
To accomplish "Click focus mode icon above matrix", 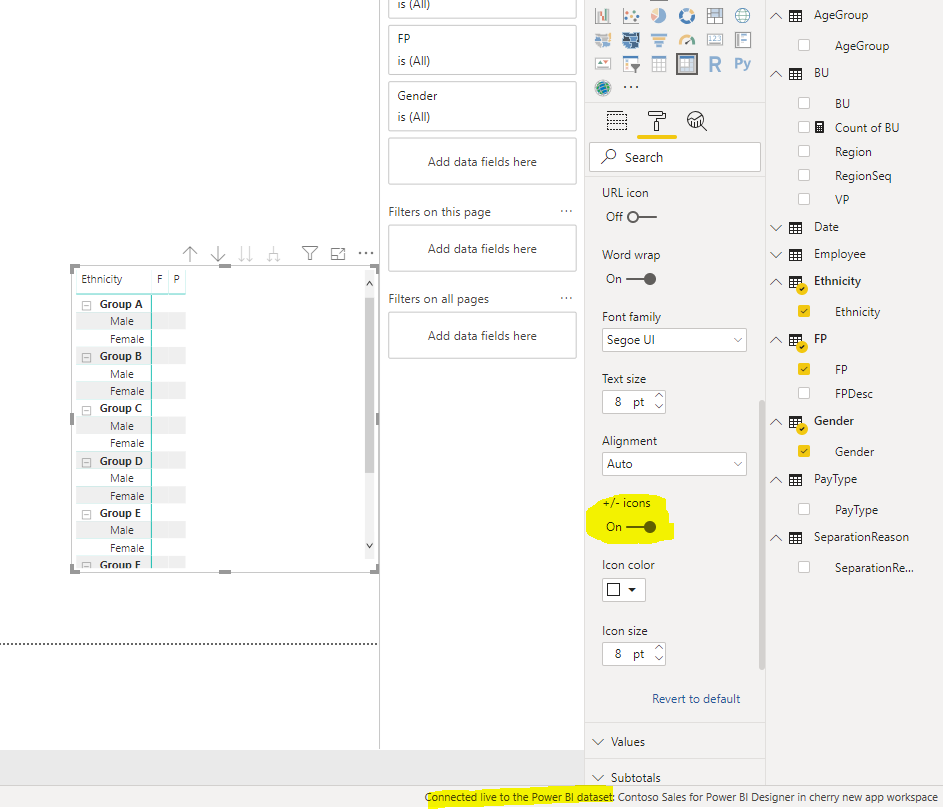I will 338,254.
